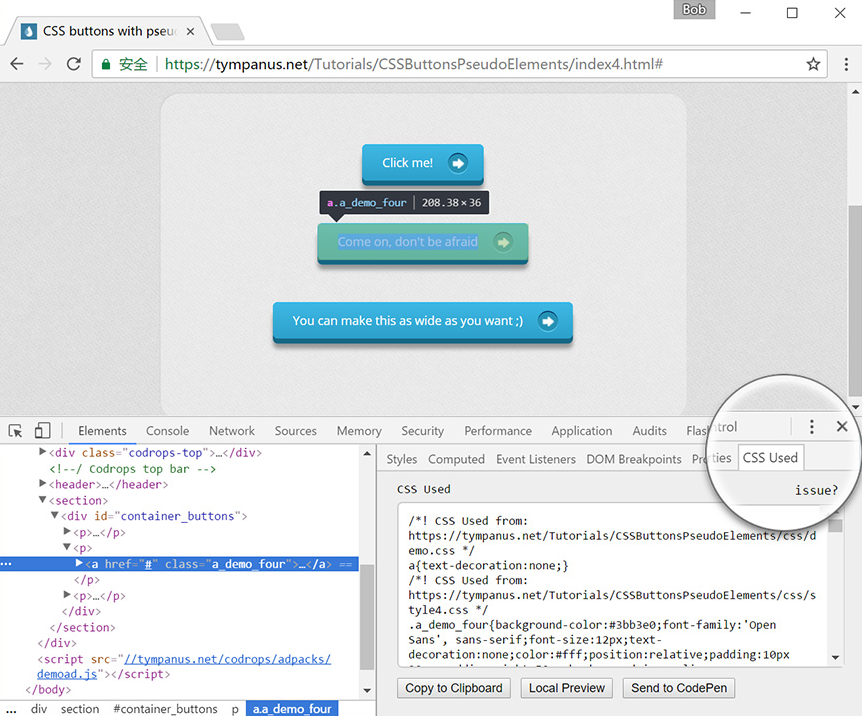This screenshot has height=716, width=862.
Task: Bookmark page using the star icon
Action: coord(813,64)
